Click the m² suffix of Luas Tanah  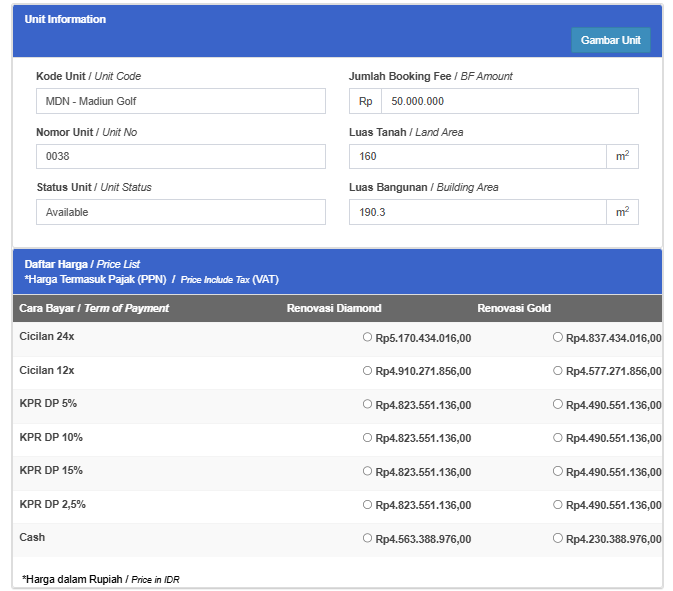coord(622,156)
